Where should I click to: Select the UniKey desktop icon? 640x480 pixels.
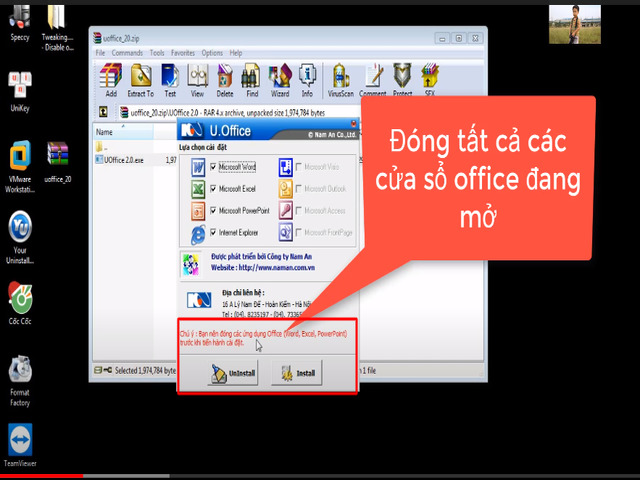click(20, 91)
